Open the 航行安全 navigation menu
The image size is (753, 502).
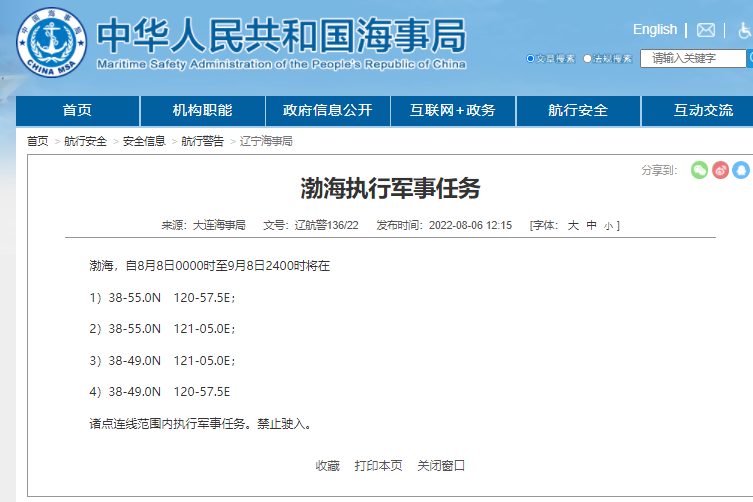pyautogui.click(x=577, y=110)
